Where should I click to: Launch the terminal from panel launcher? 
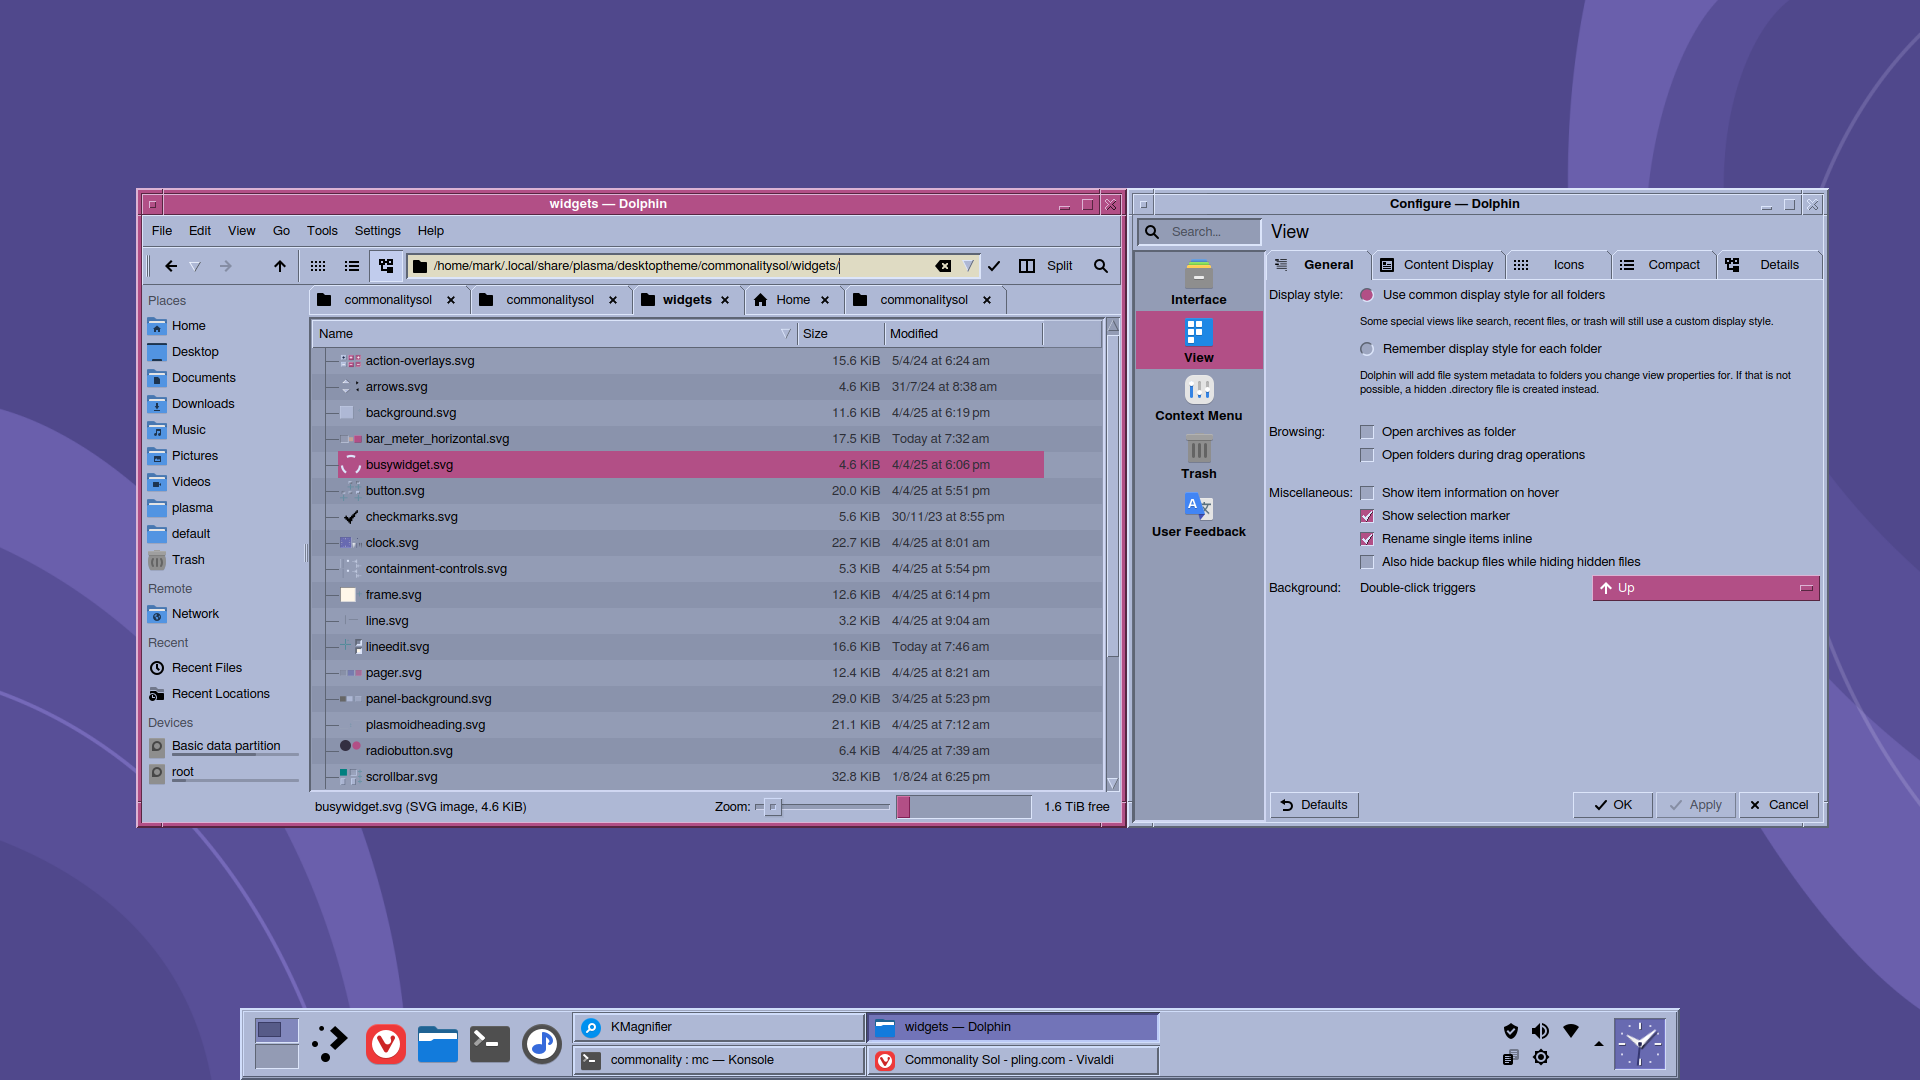coord(490,1044)
